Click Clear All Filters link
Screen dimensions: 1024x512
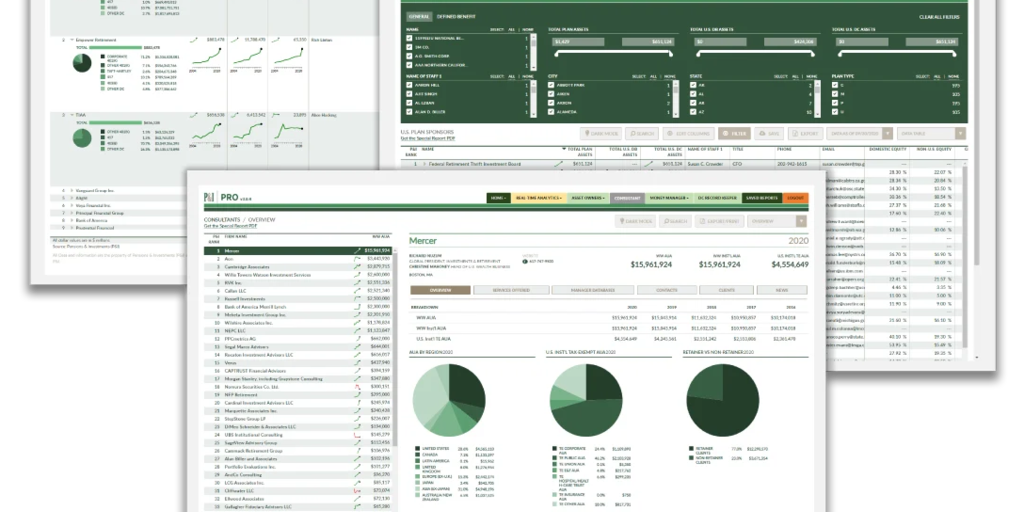[938, 17]
